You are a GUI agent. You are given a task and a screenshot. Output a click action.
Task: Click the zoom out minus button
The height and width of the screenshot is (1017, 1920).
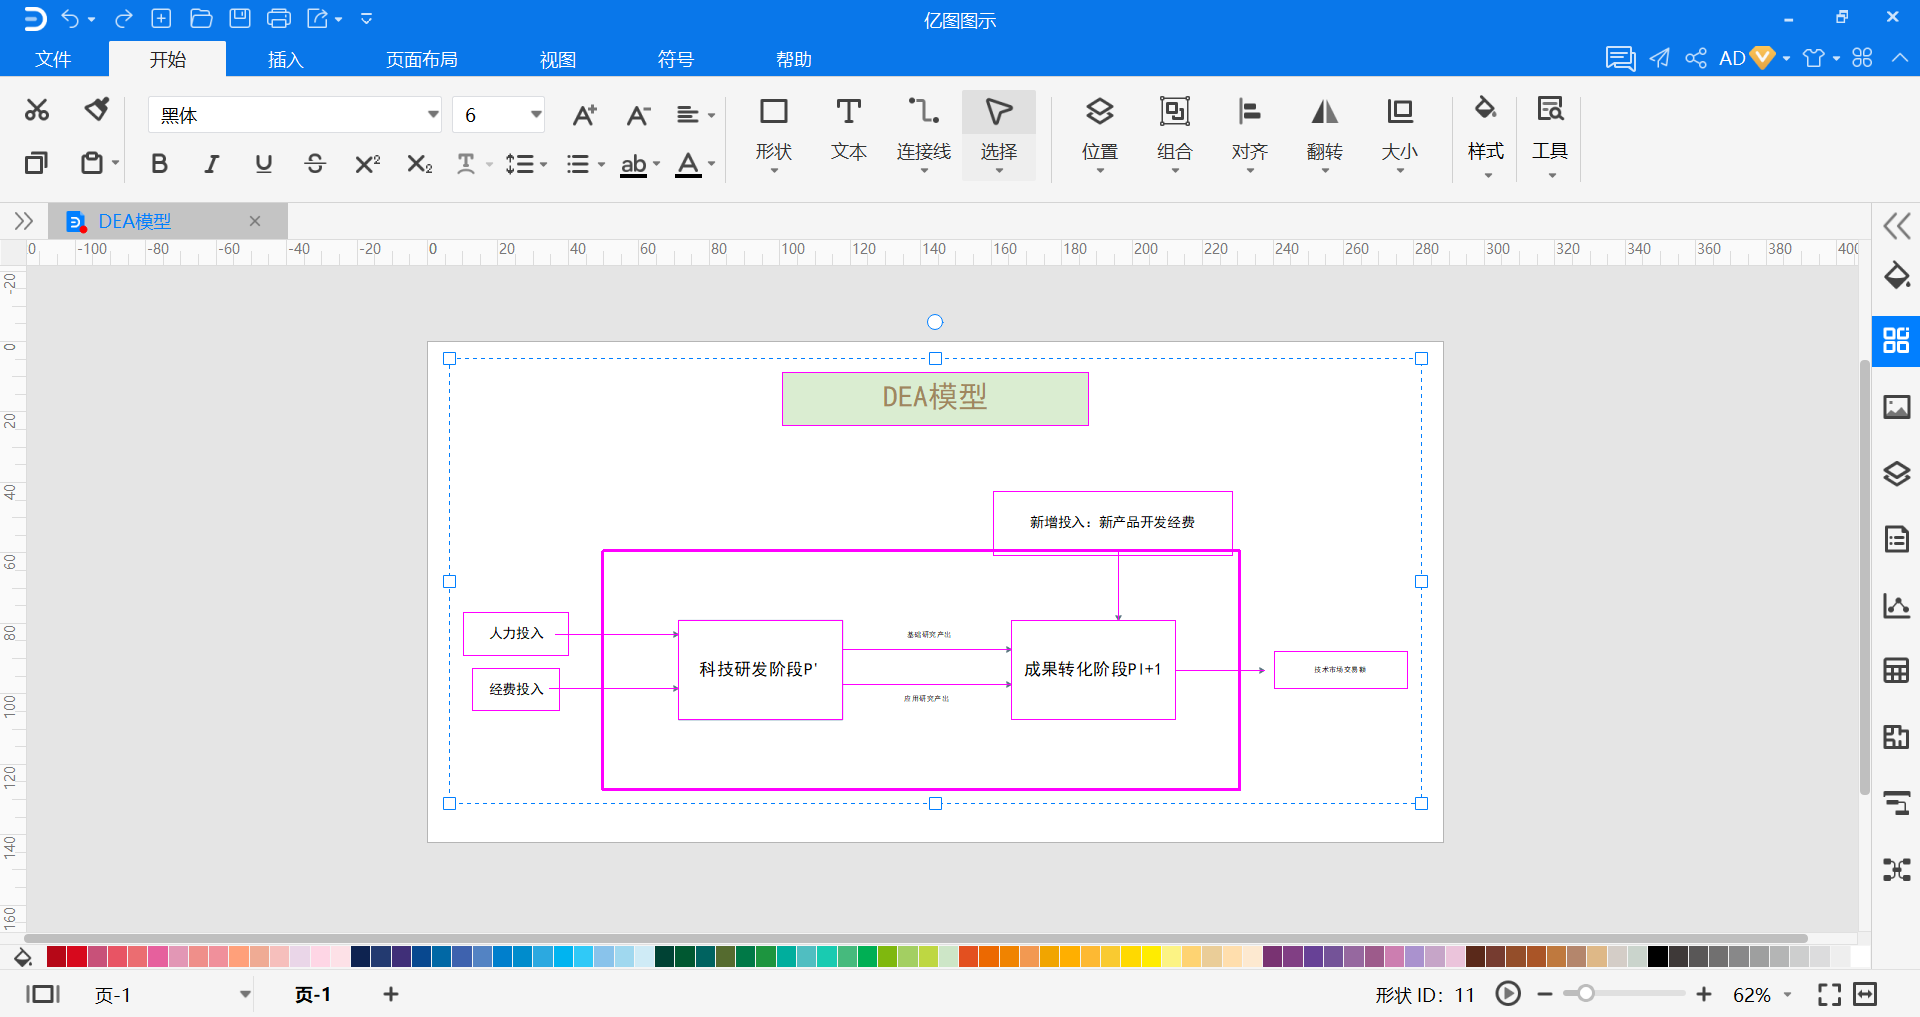(1545, 994)
